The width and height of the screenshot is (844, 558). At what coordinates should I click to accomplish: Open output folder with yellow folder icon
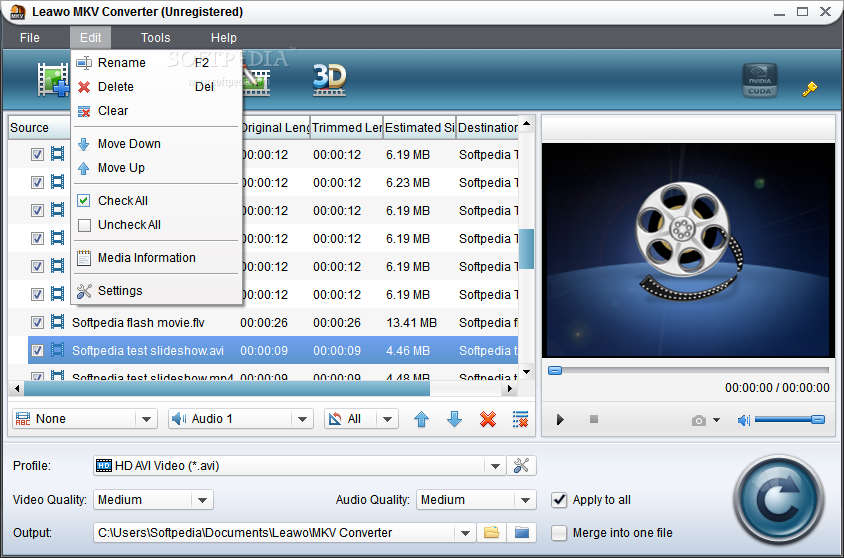[491, 533]
